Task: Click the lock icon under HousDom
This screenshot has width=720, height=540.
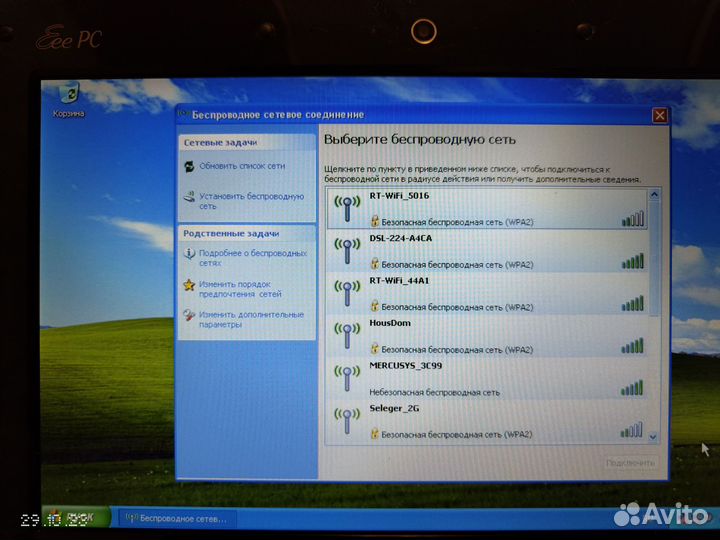Action: point(375,349)
